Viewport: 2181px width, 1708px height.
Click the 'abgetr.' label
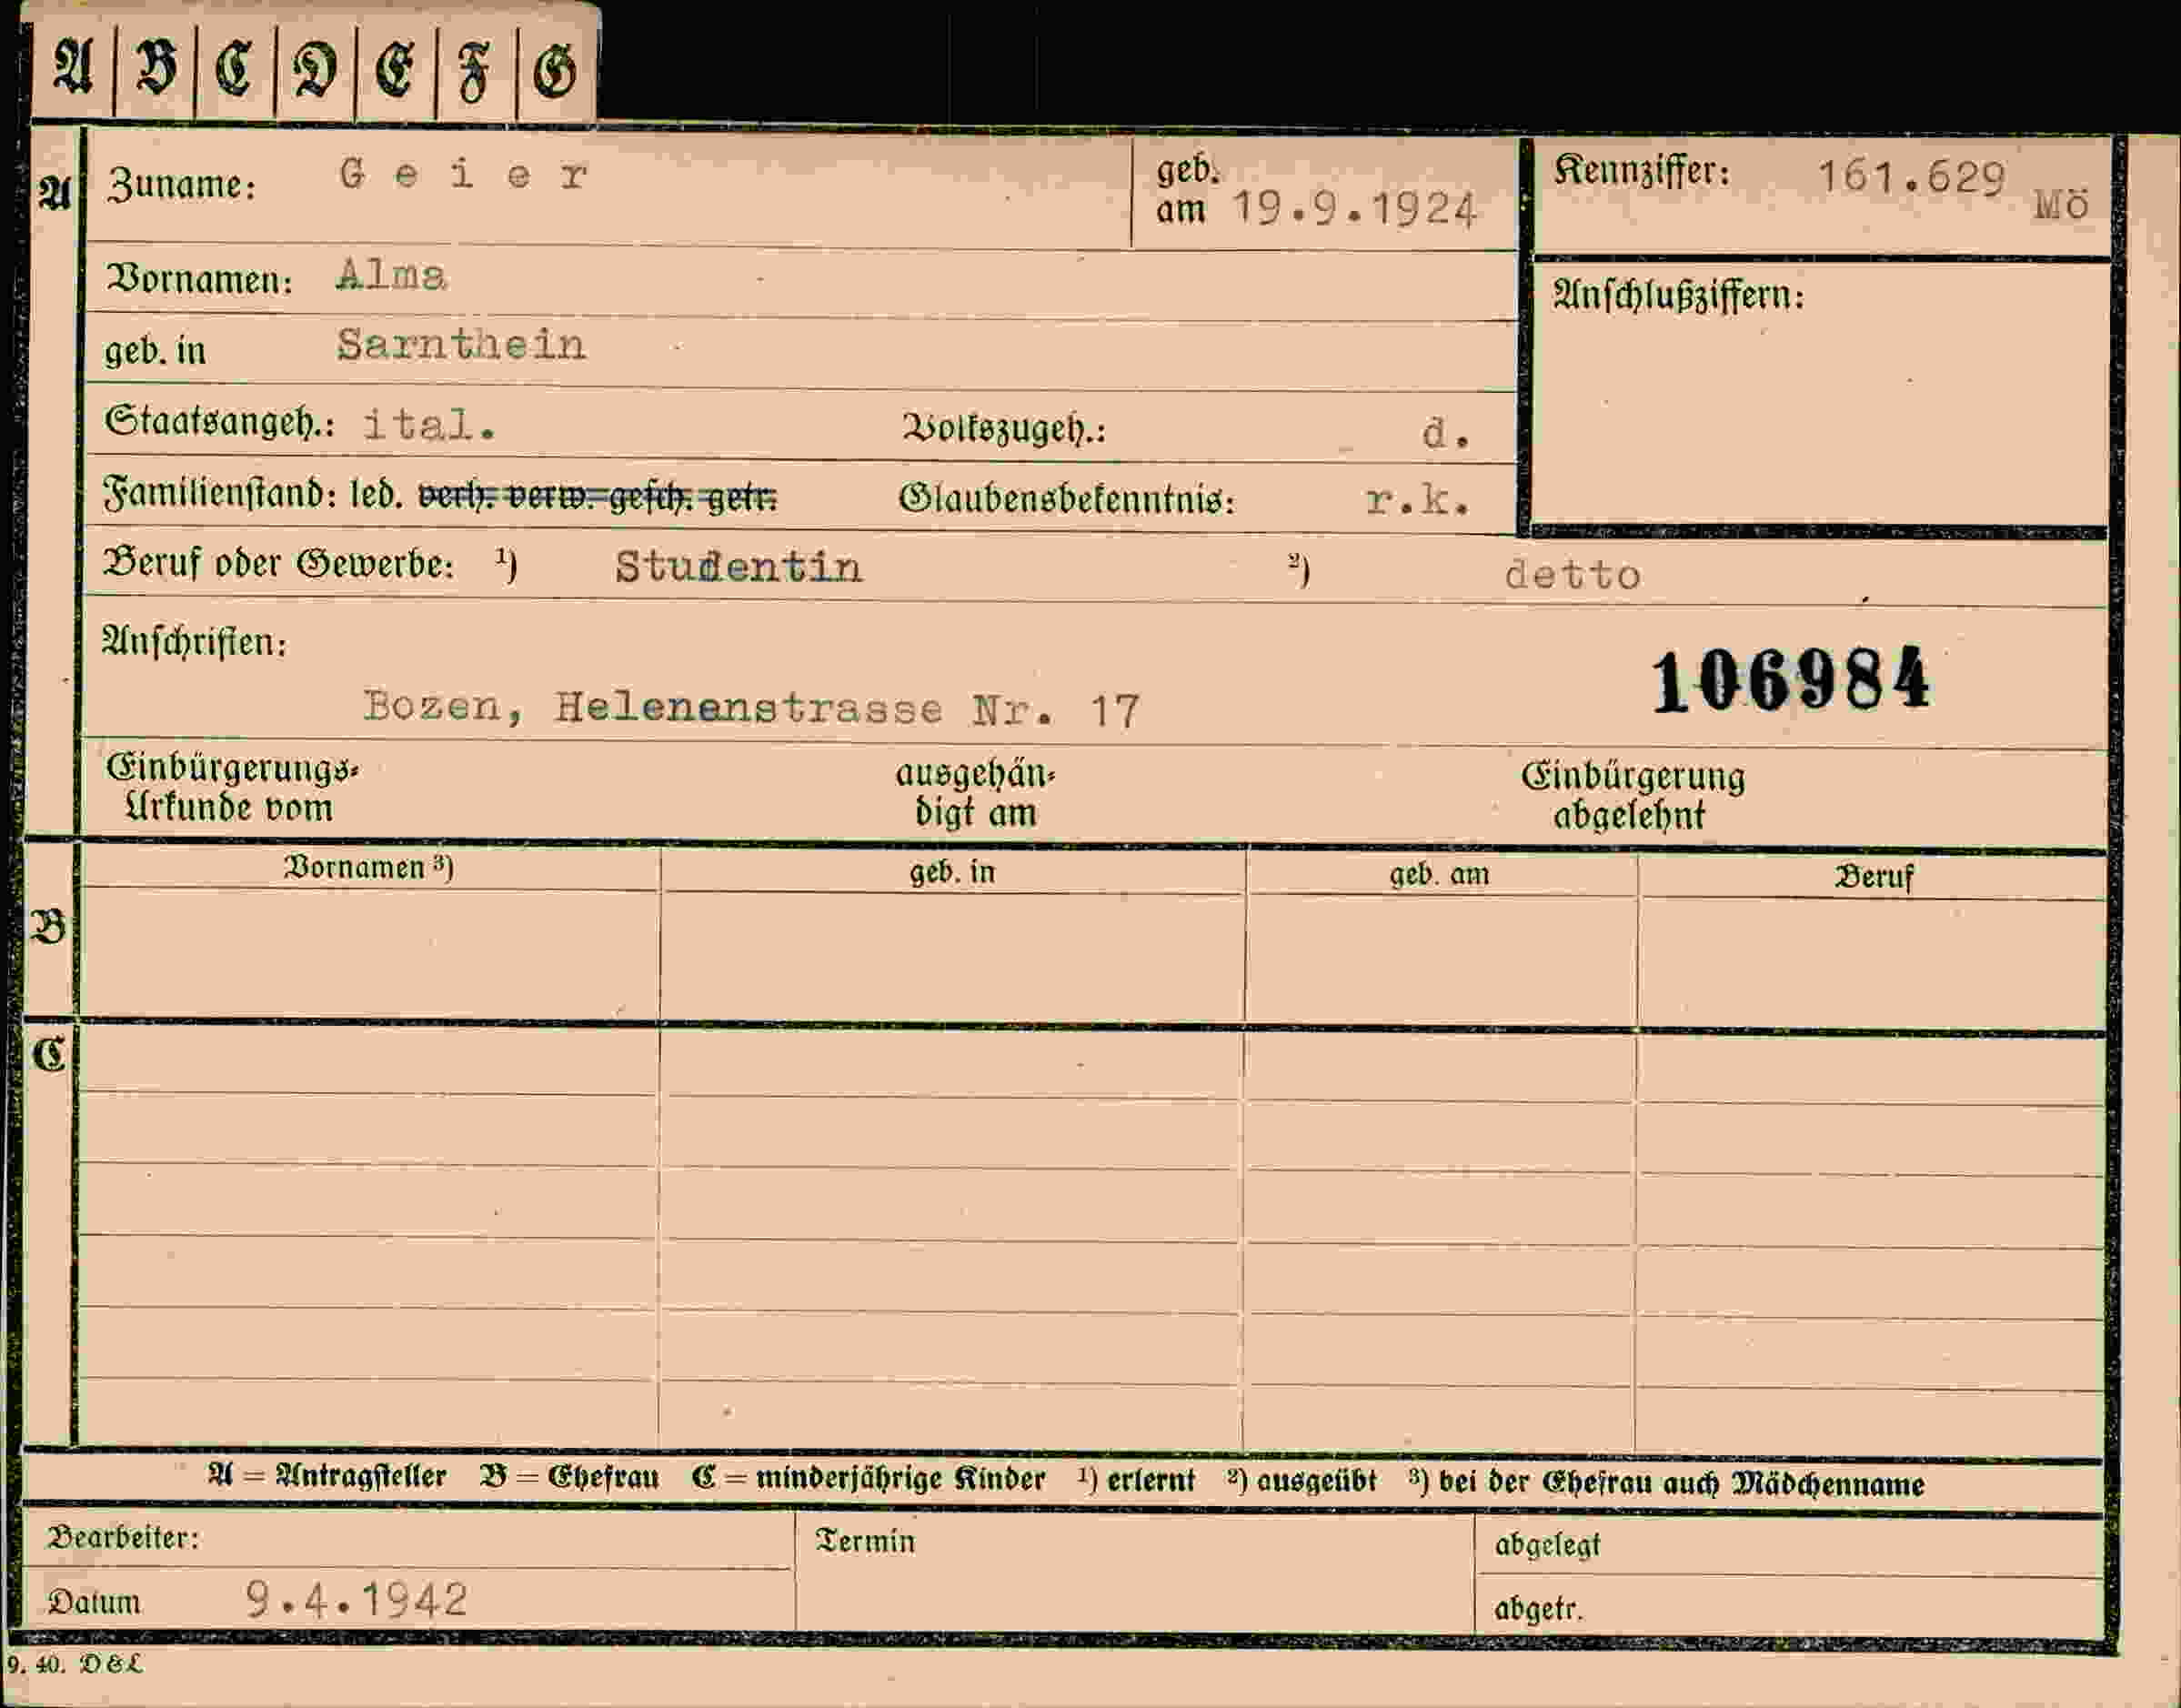coord(1538,1608)
